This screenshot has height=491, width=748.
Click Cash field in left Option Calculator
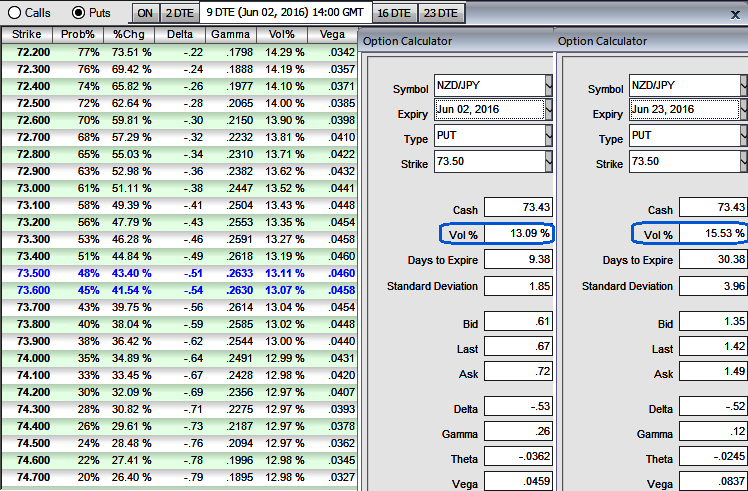pyautogui.click(x=518, y=208)
